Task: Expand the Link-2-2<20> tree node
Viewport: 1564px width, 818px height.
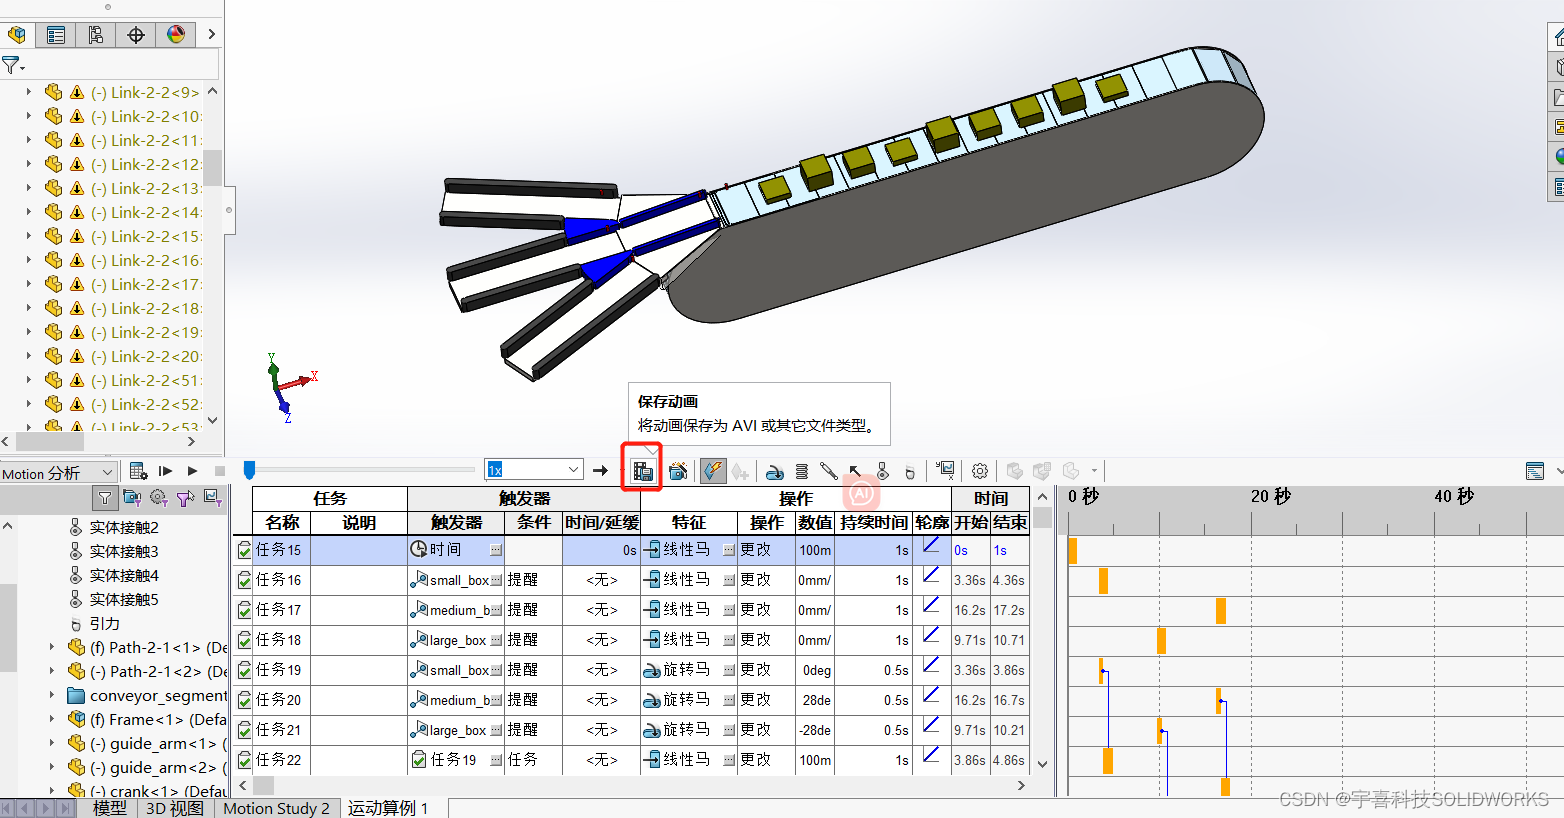Action: point(28,356)
